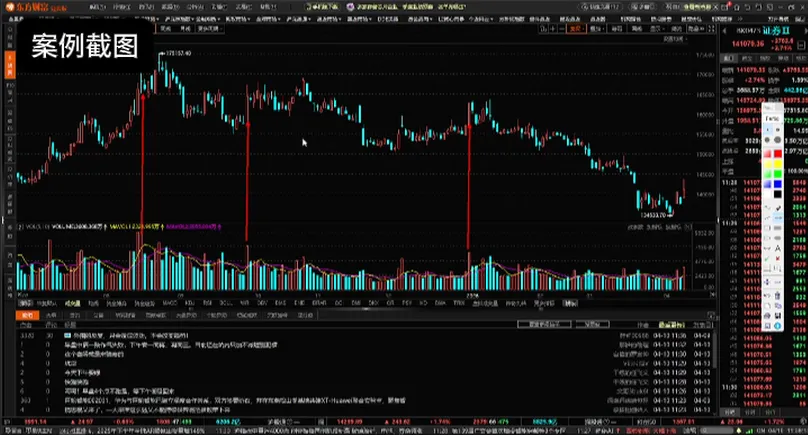Click the blue info icon in annotation palette
Viewport: 808px width, 435px height.
pos(778,326)
